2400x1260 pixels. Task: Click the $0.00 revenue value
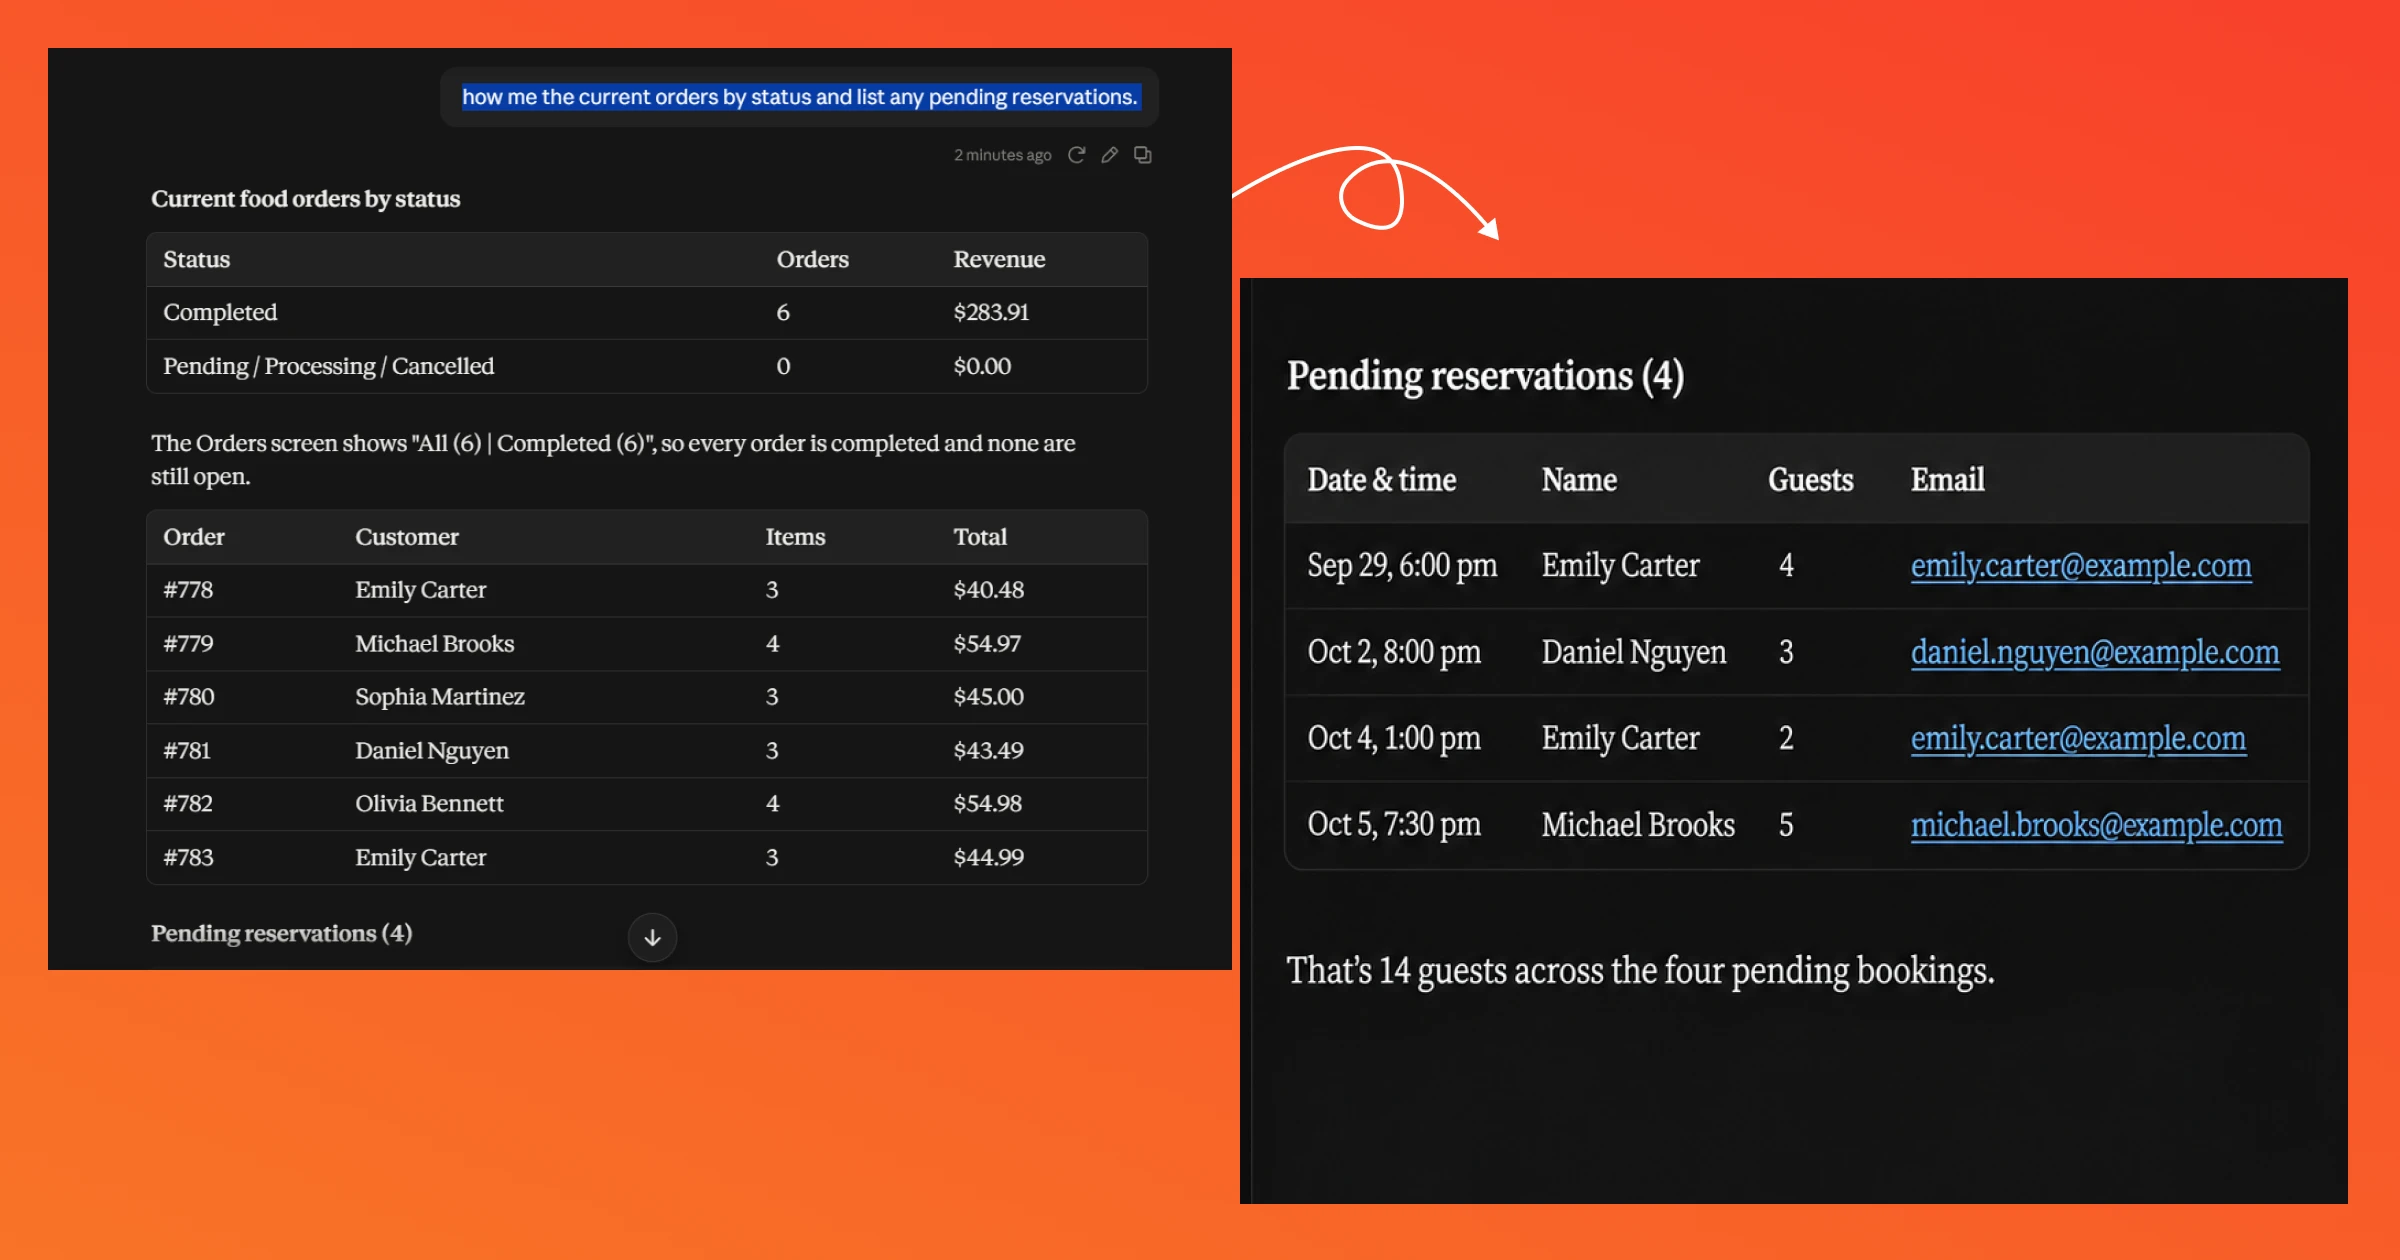coord(982,366)
